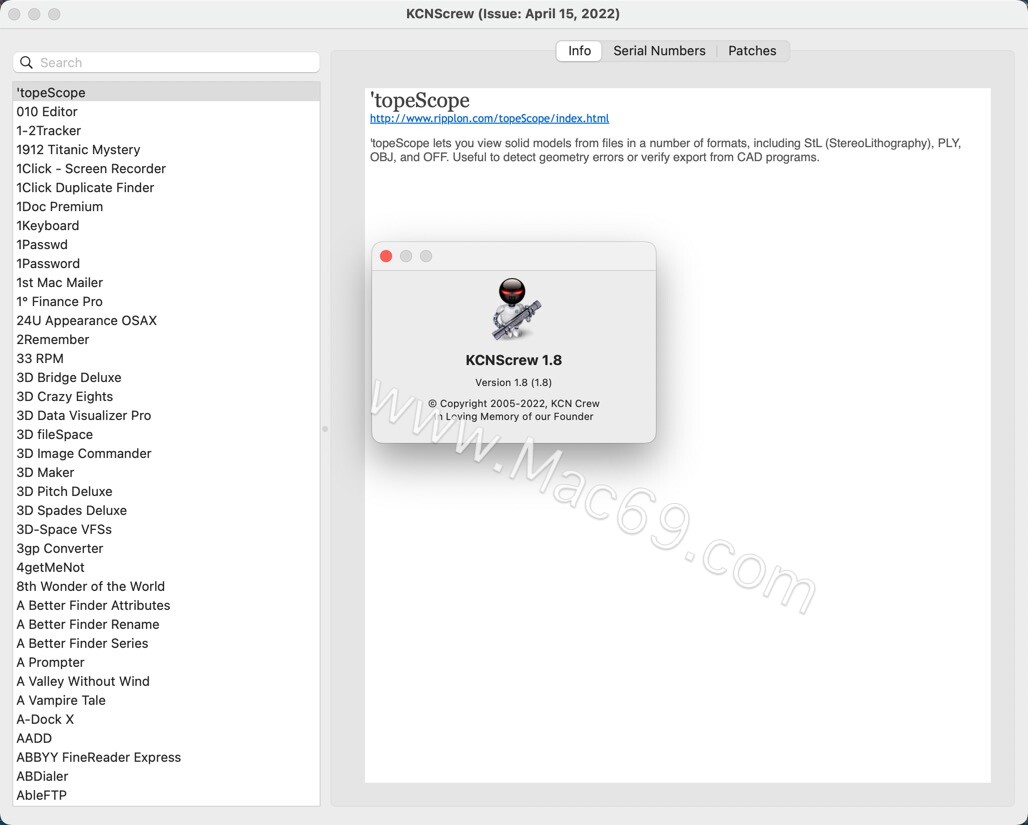Click inside the Search field
This screenshot has height=825, width=1028.
pos(166,62)
